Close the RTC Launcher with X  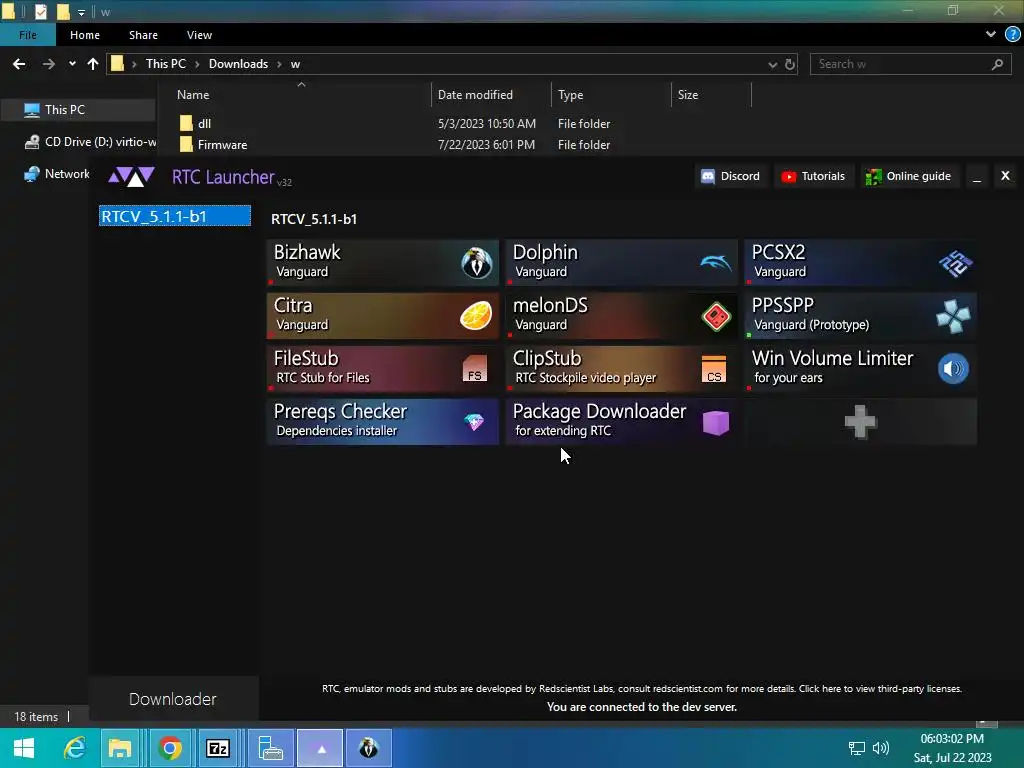pos(1006,176)
